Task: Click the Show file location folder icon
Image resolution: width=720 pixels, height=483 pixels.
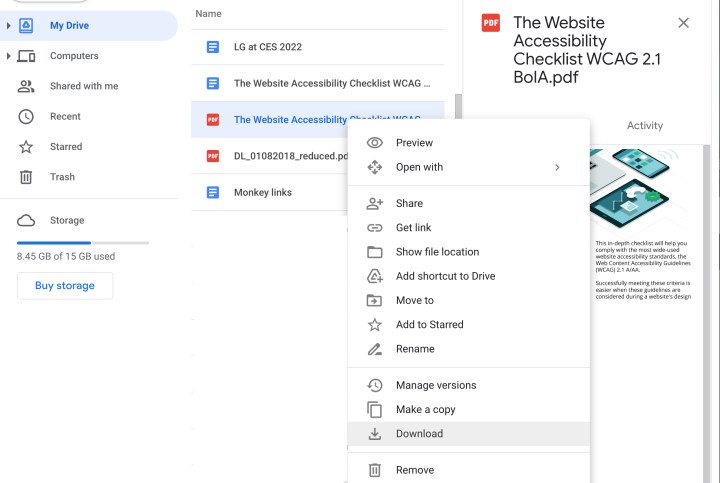Action: [x=375, y=252]
